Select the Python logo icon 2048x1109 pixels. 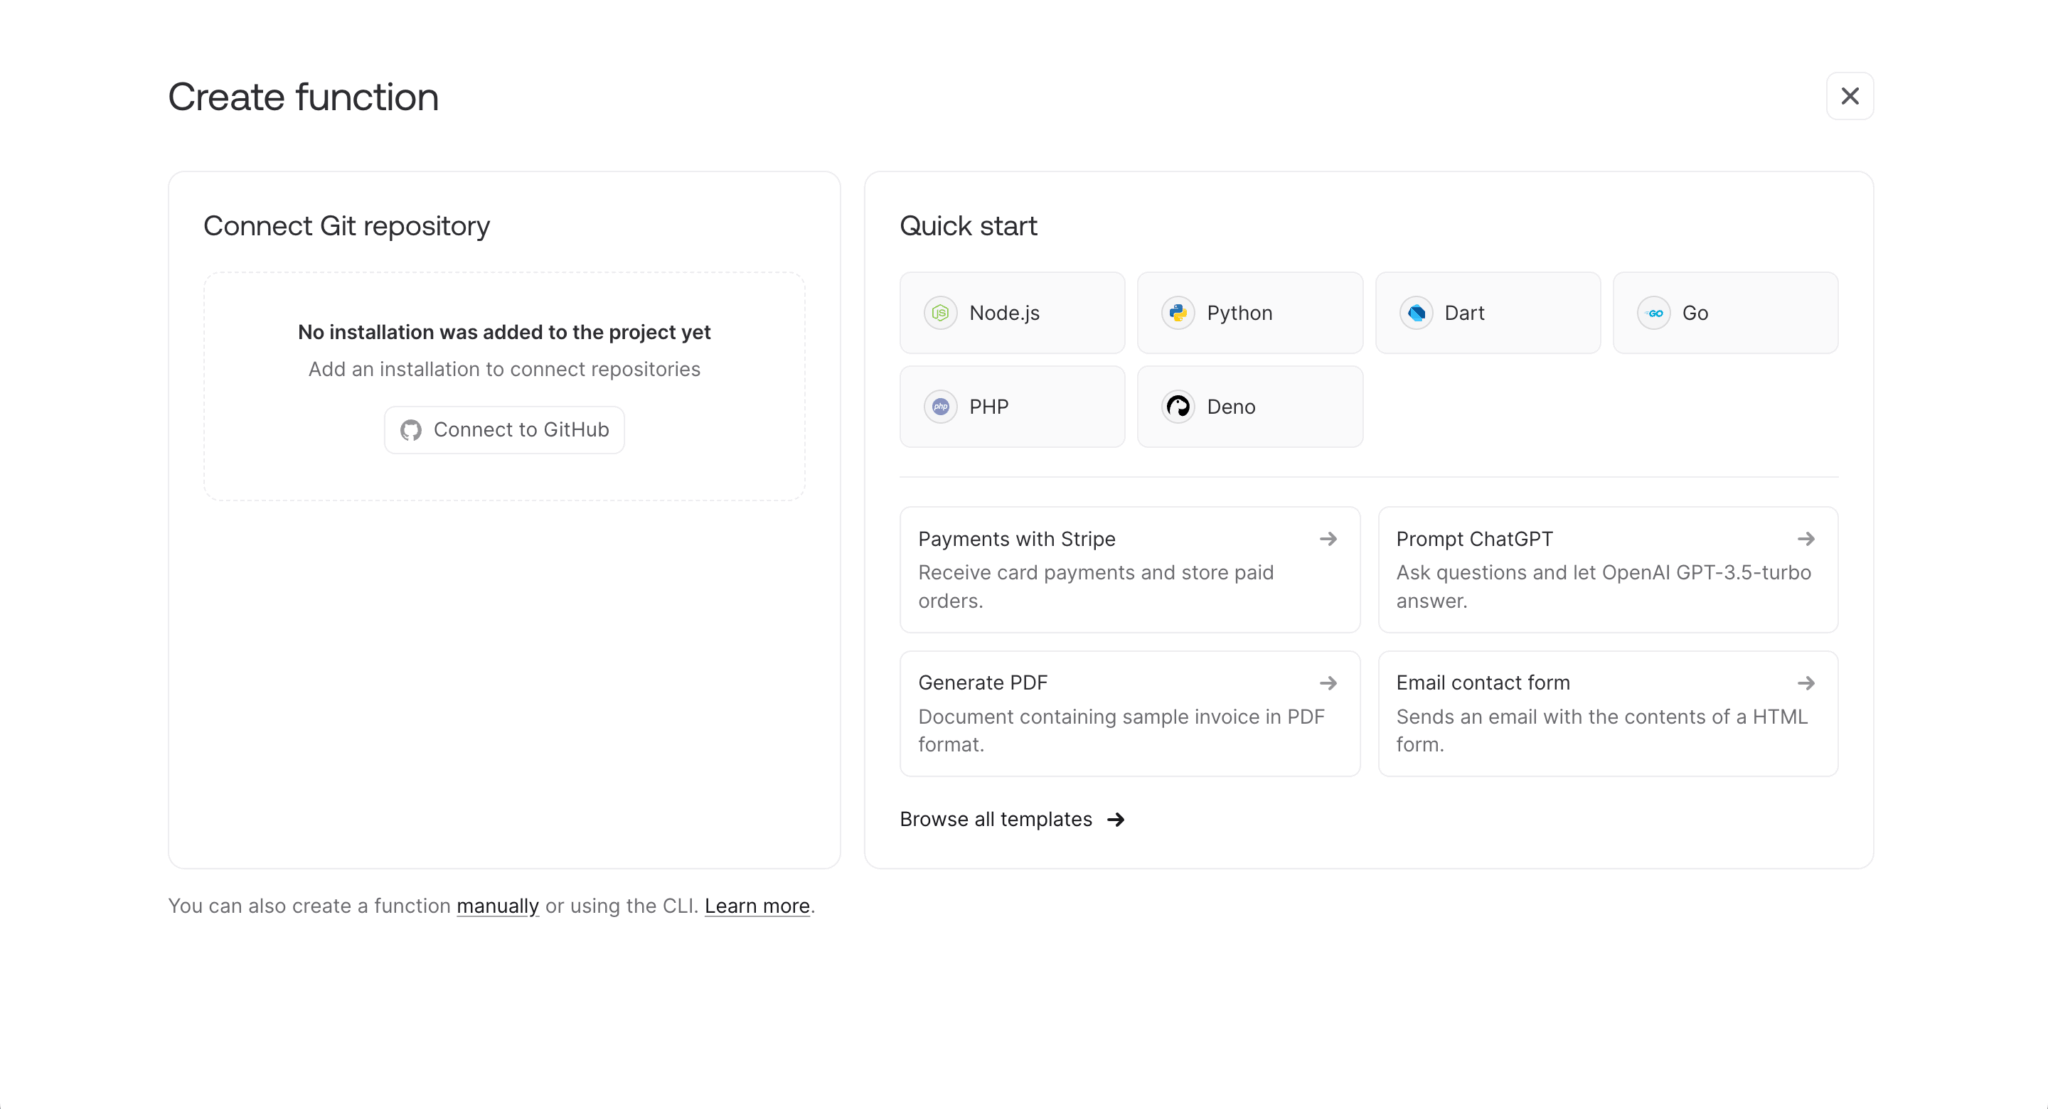coord(1178,313)
